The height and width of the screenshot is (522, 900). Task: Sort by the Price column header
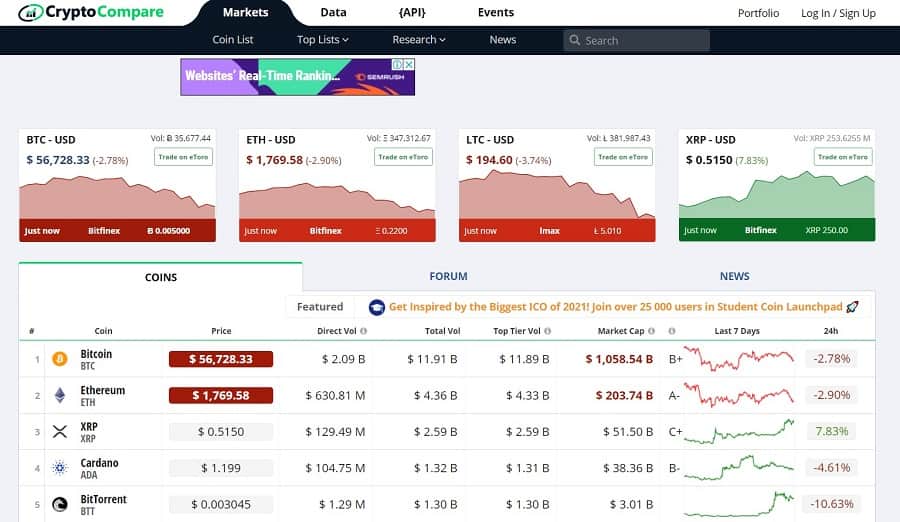tap(221, 331)
